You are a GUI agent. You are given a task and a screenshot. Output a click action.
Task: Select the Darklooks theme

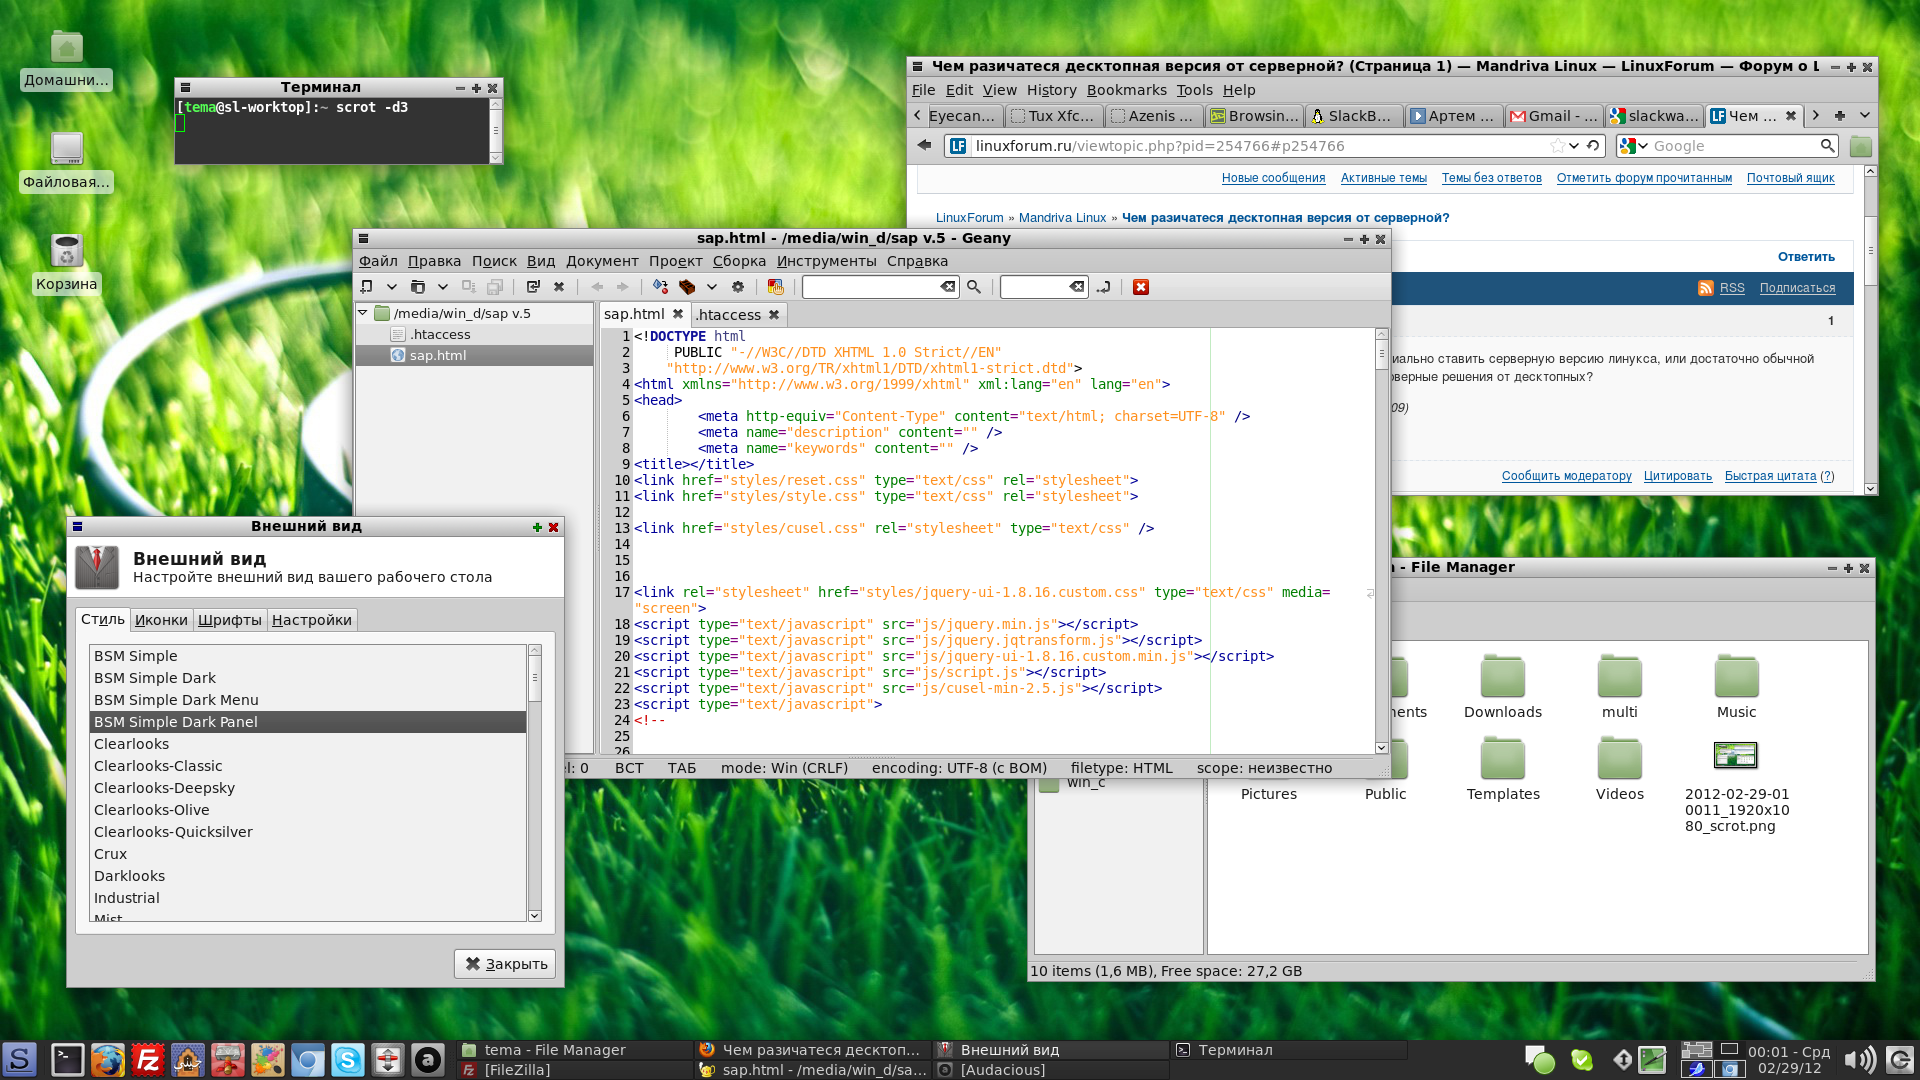(x=308, y=876)
